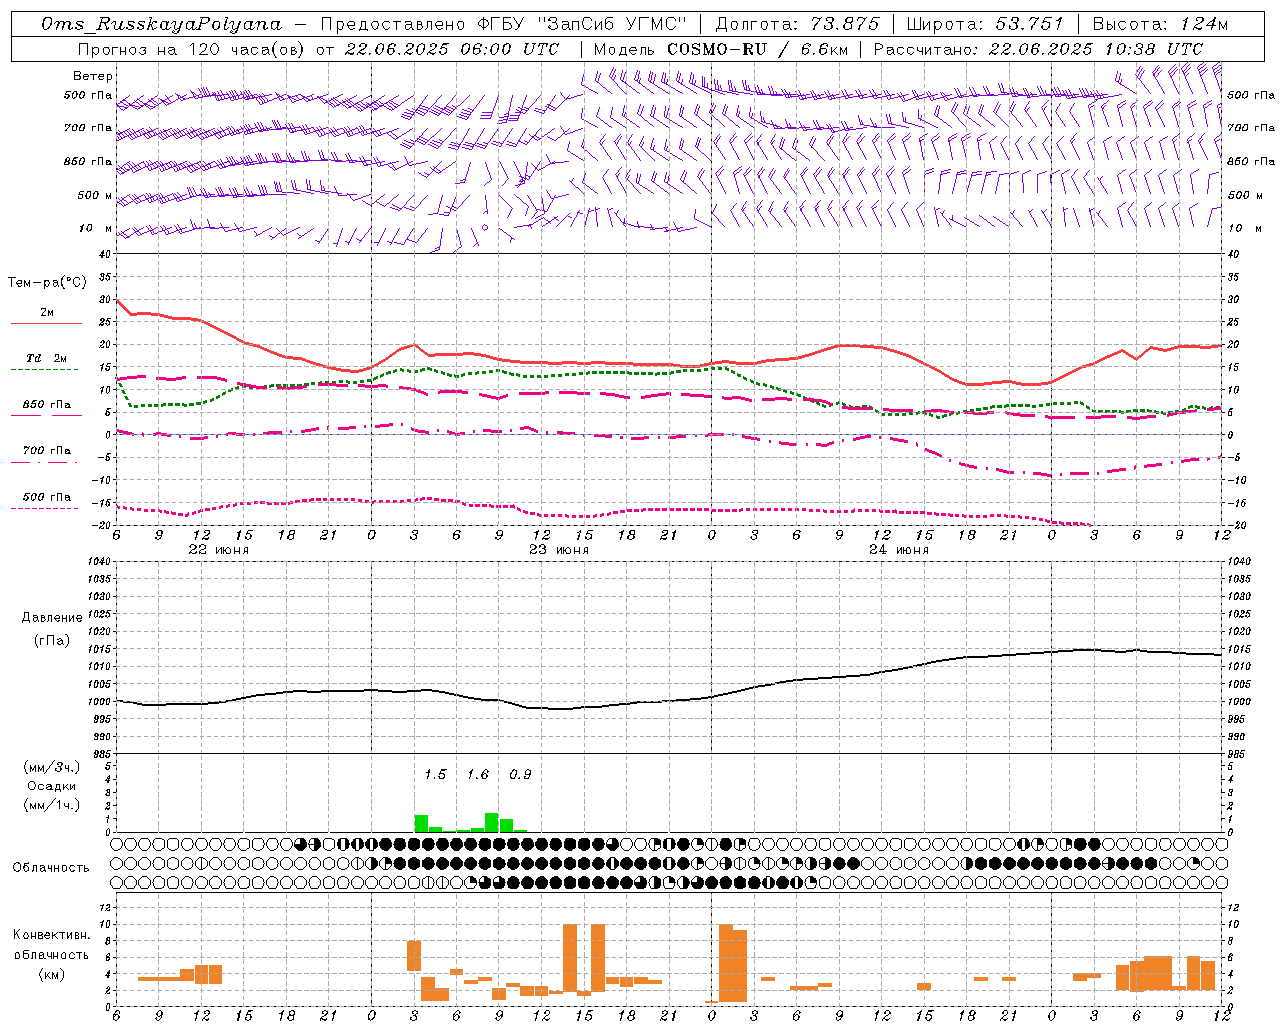This screenshot has height=1024, width=1280.
Task: Click the '500 м' wind level label on left
Action: (95, 195)
